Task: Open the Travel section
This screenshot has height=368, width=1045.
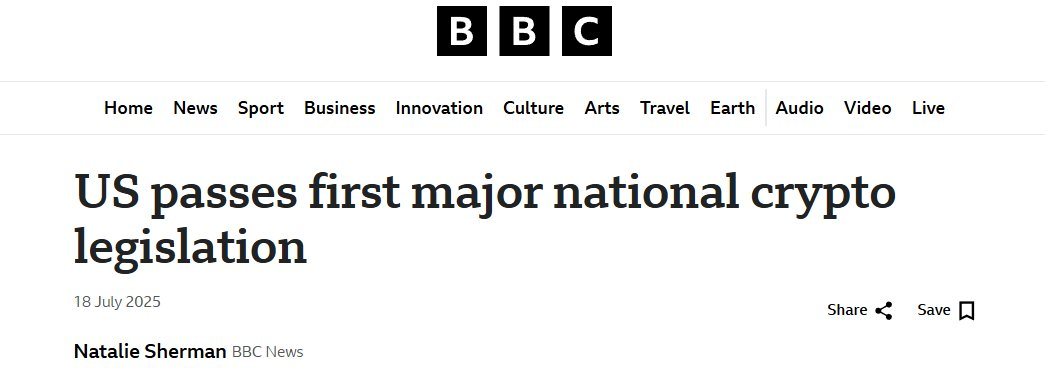Action: click(x=664, y=108)
